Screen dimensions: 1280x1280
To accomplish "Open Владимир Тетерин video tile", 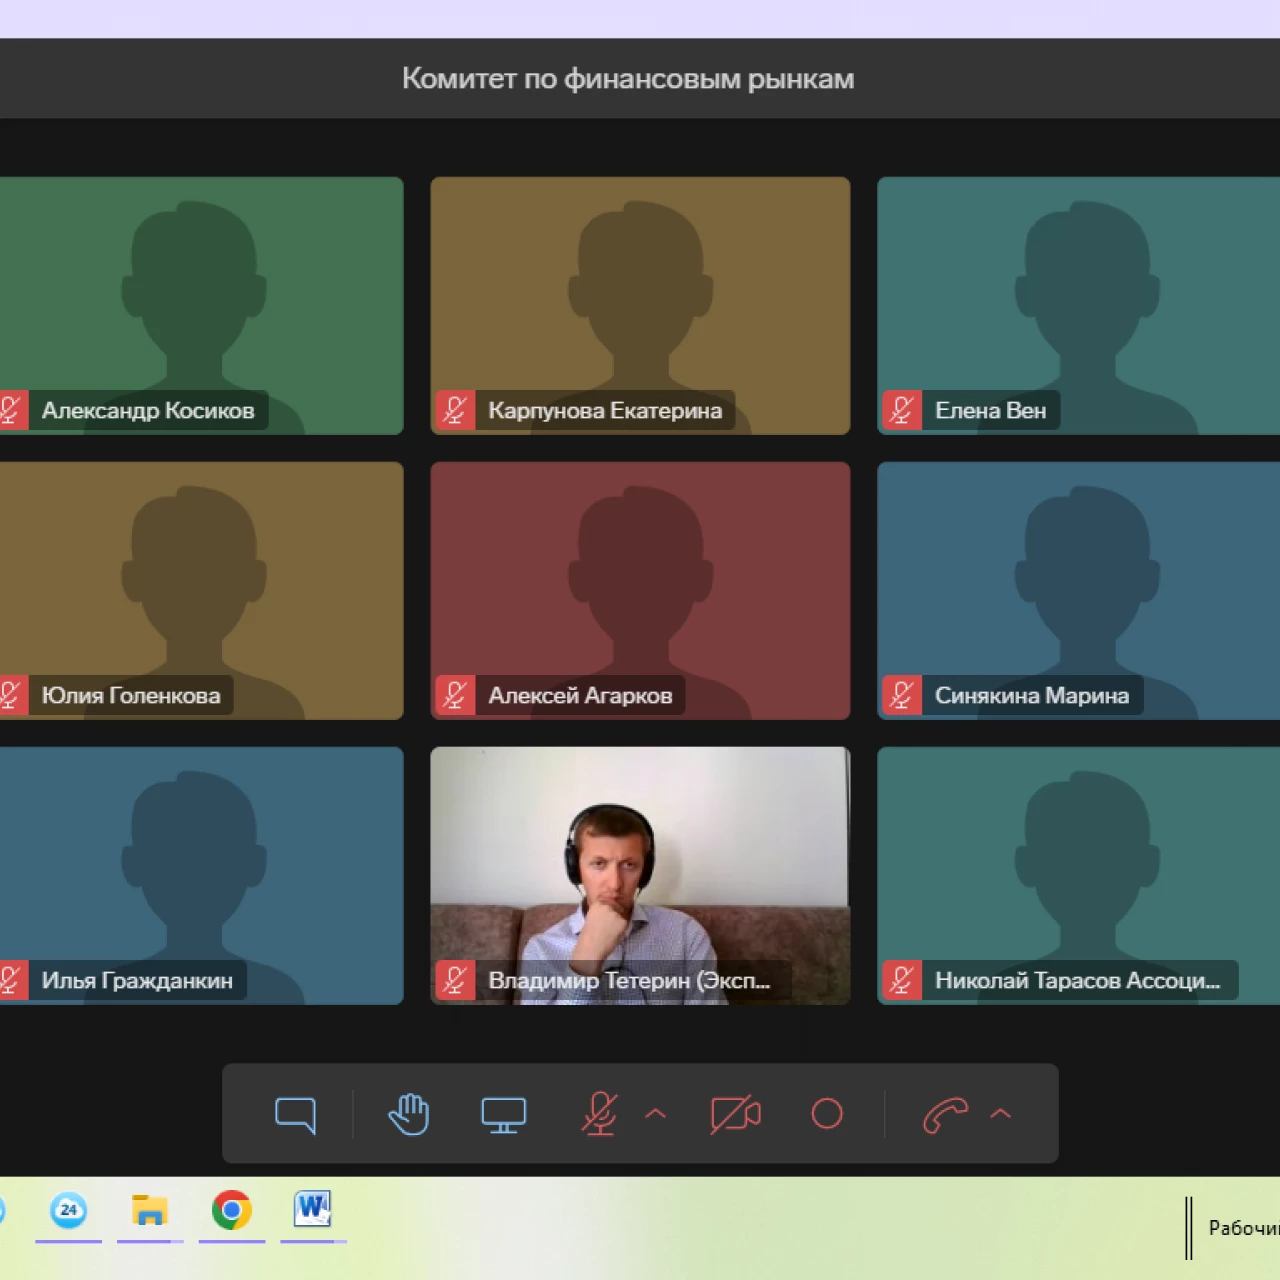I will coord(640,876).
